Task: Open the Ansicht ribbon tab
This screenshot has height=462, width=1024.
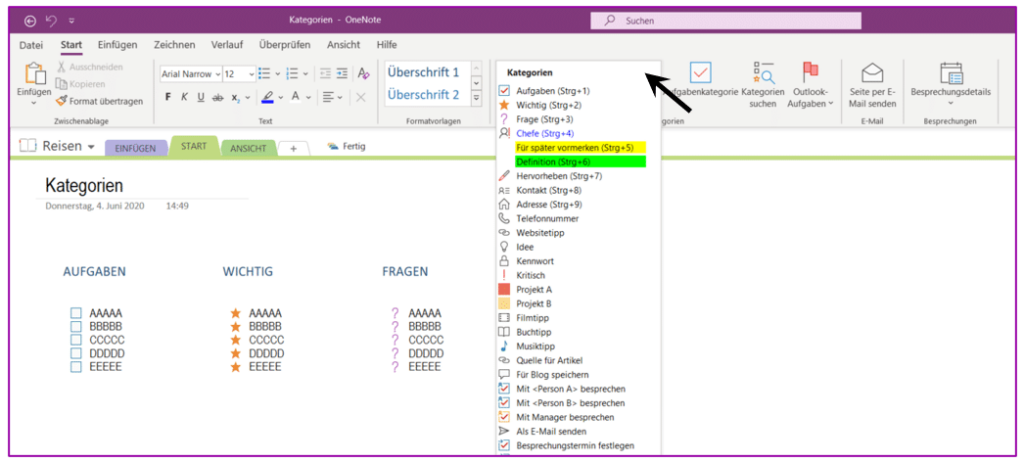Action: [x=344, y=45]
